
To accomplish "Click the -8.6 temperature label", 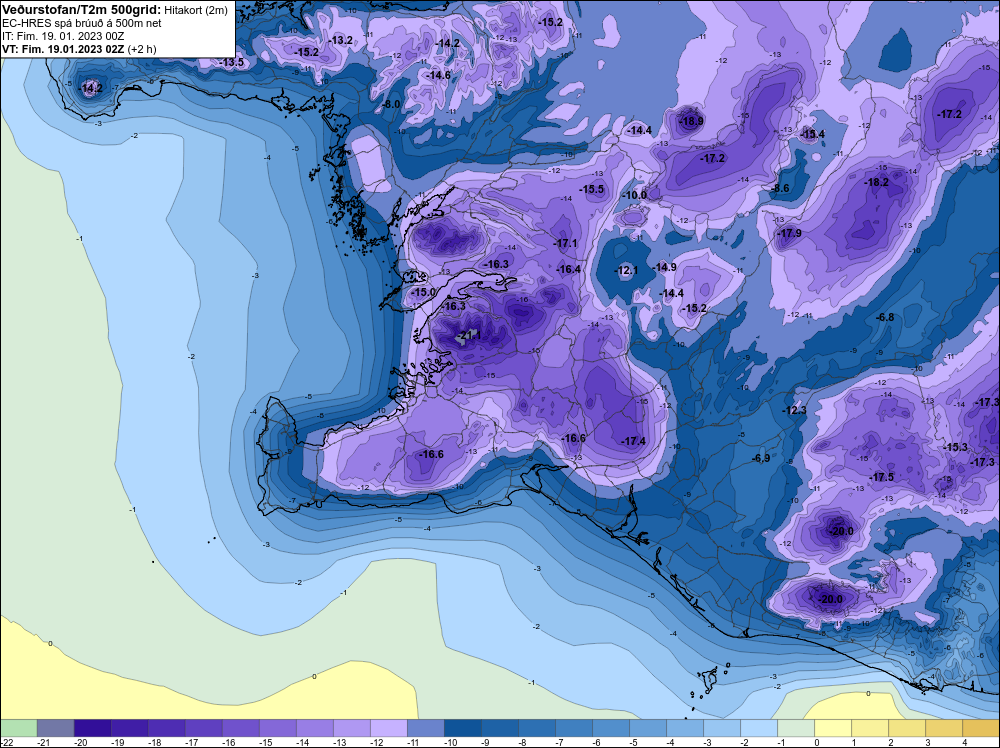I will coord(779,189).
